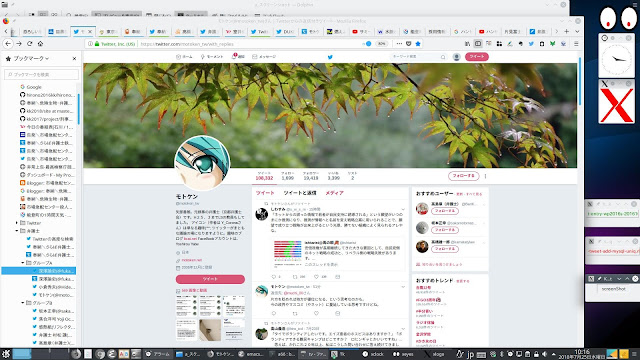Click the Twitter search magnifier icon
This screenshot has width=640, height=360.
(x=443, y=57)
